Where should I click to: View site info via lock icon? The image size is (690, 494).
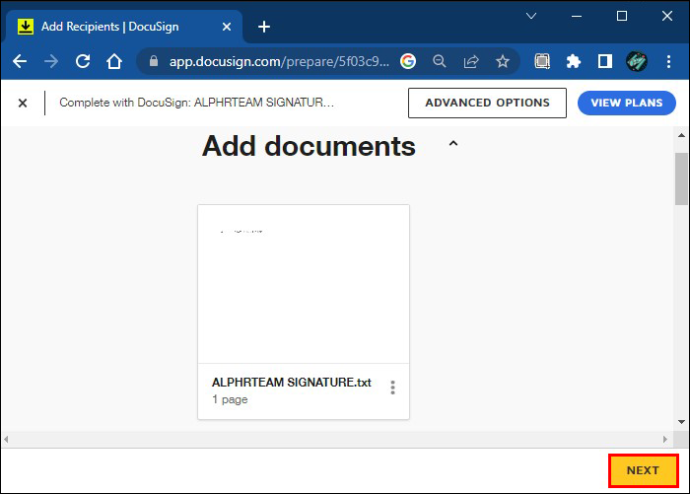[154, 61]
